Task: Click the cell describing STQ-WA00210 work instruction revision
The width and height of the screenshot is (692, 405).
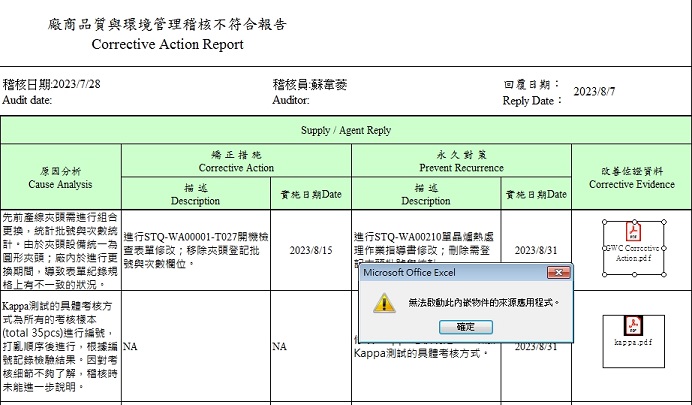Action: (x=426, y=250)
